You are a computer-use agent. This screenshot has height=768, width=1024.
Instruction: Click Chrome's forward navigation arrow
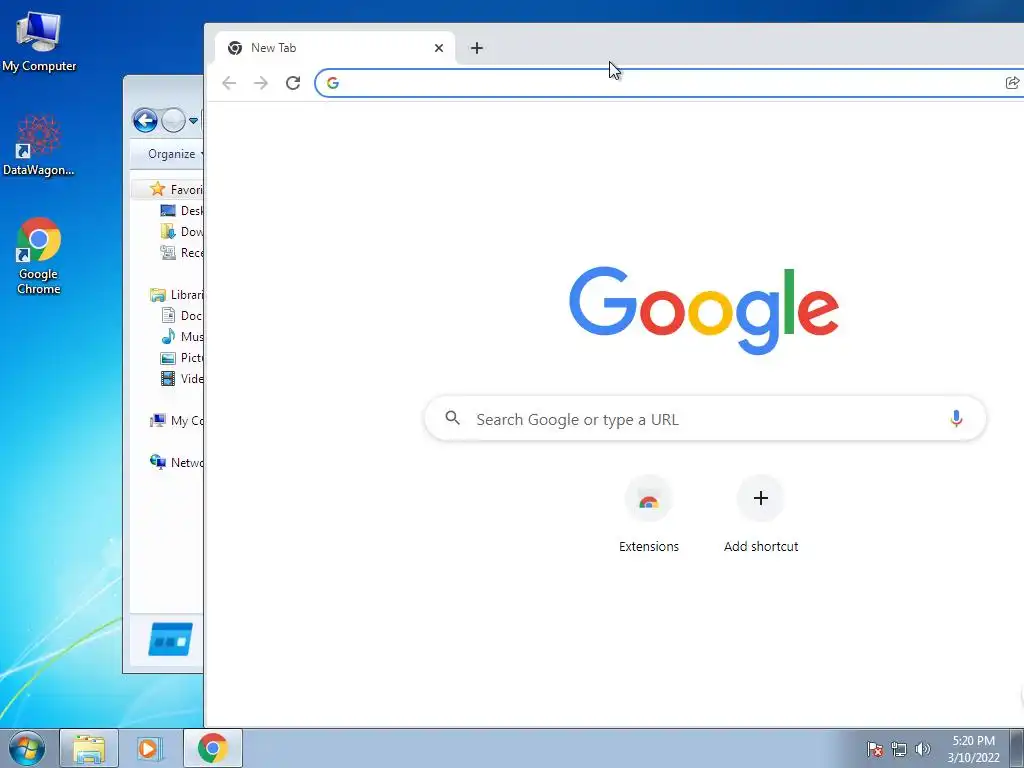[261, 83]
